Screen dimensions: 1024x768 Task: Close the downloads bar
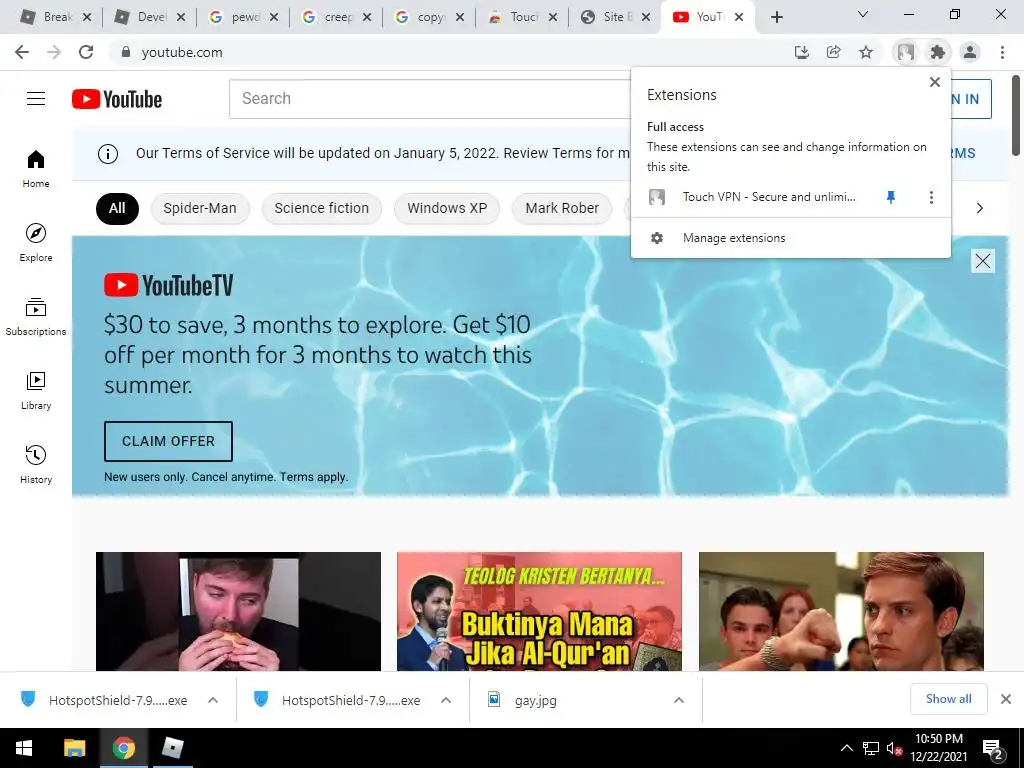pyautogui.click(x=1006, y=699)
